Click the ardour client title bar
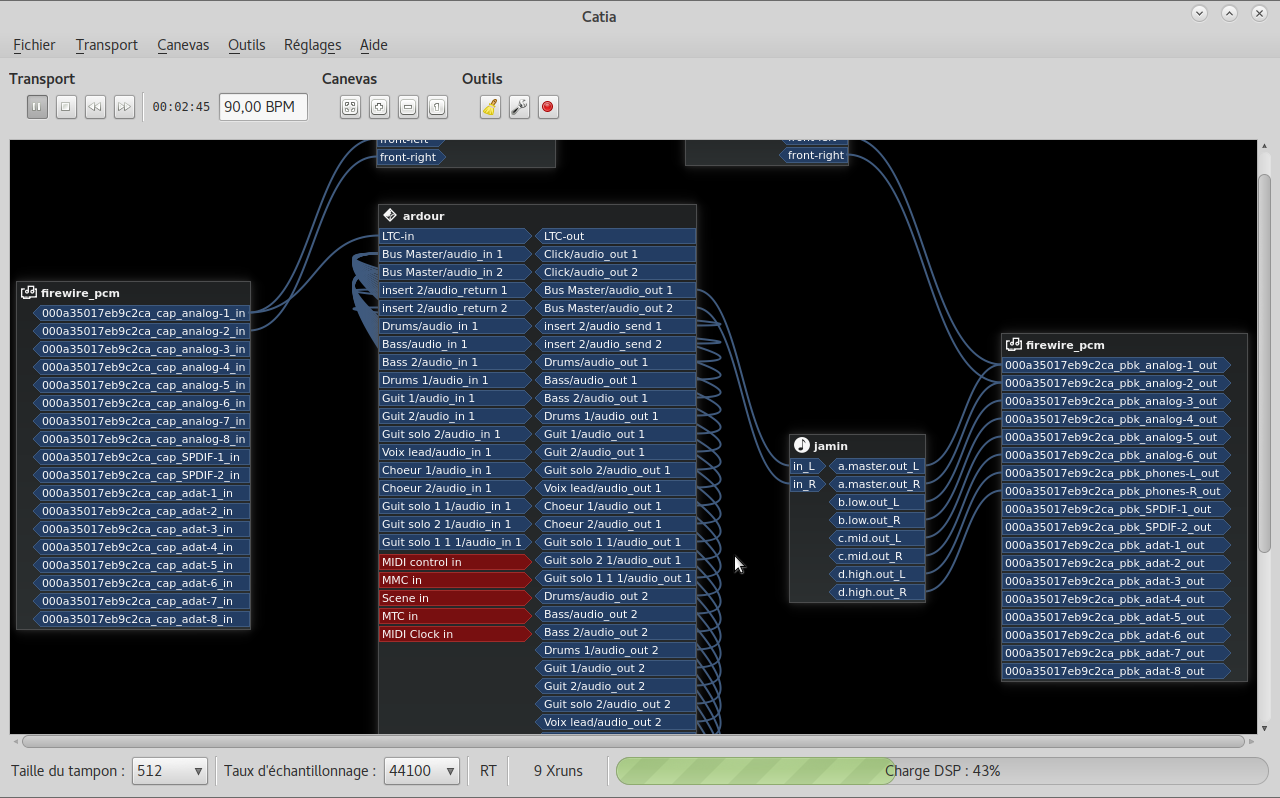 coord(537,215)
